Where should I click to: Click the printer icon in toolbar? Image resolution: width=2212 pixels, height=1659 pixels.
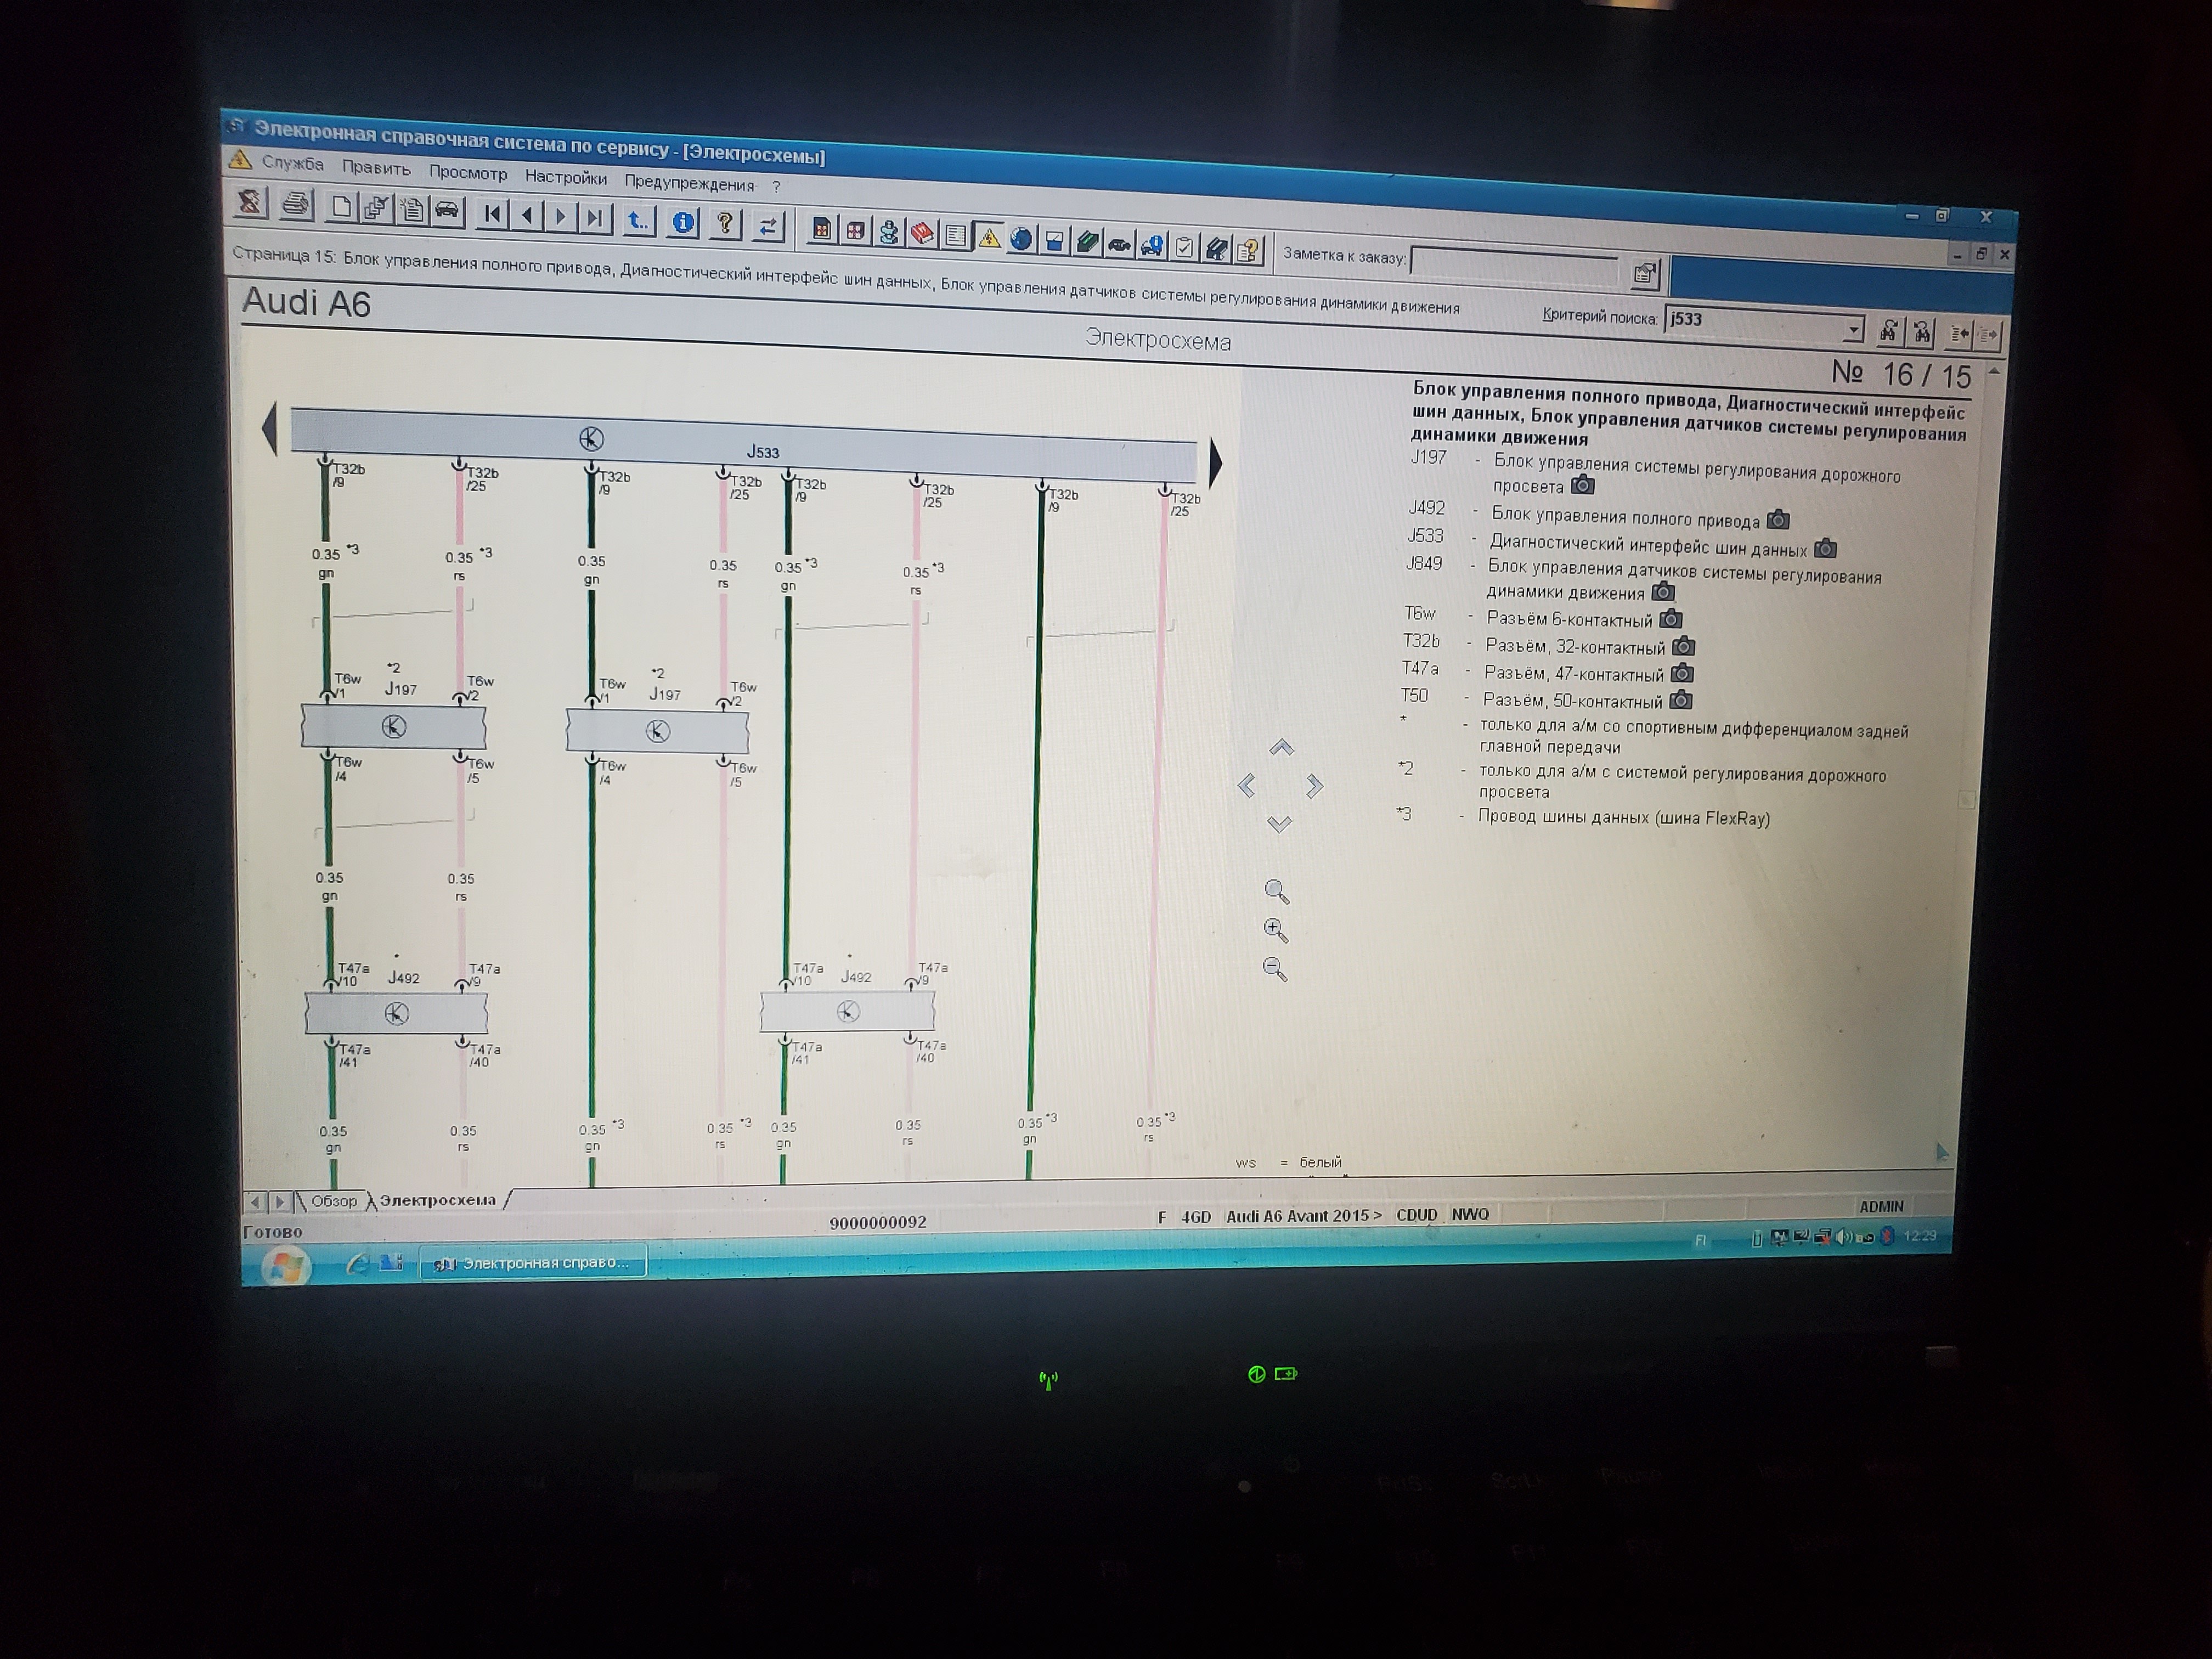[x=295, y=205]
